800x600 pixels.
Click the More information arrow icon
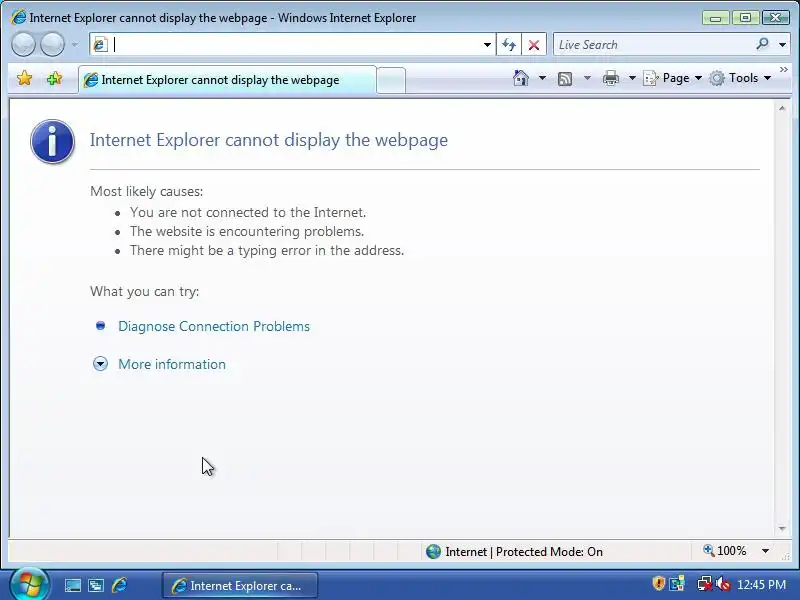[x=101, y=363]
